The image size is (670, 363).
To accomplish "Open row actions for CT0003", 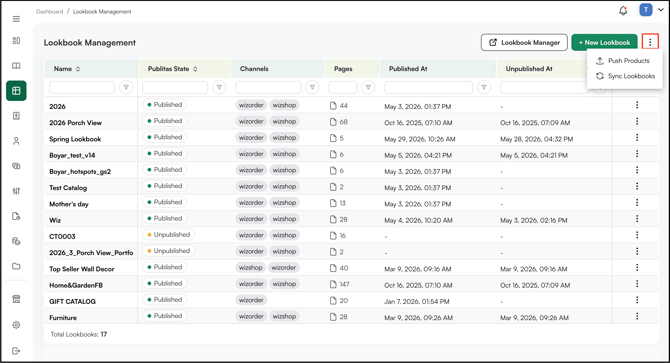I will pos(637,235).
